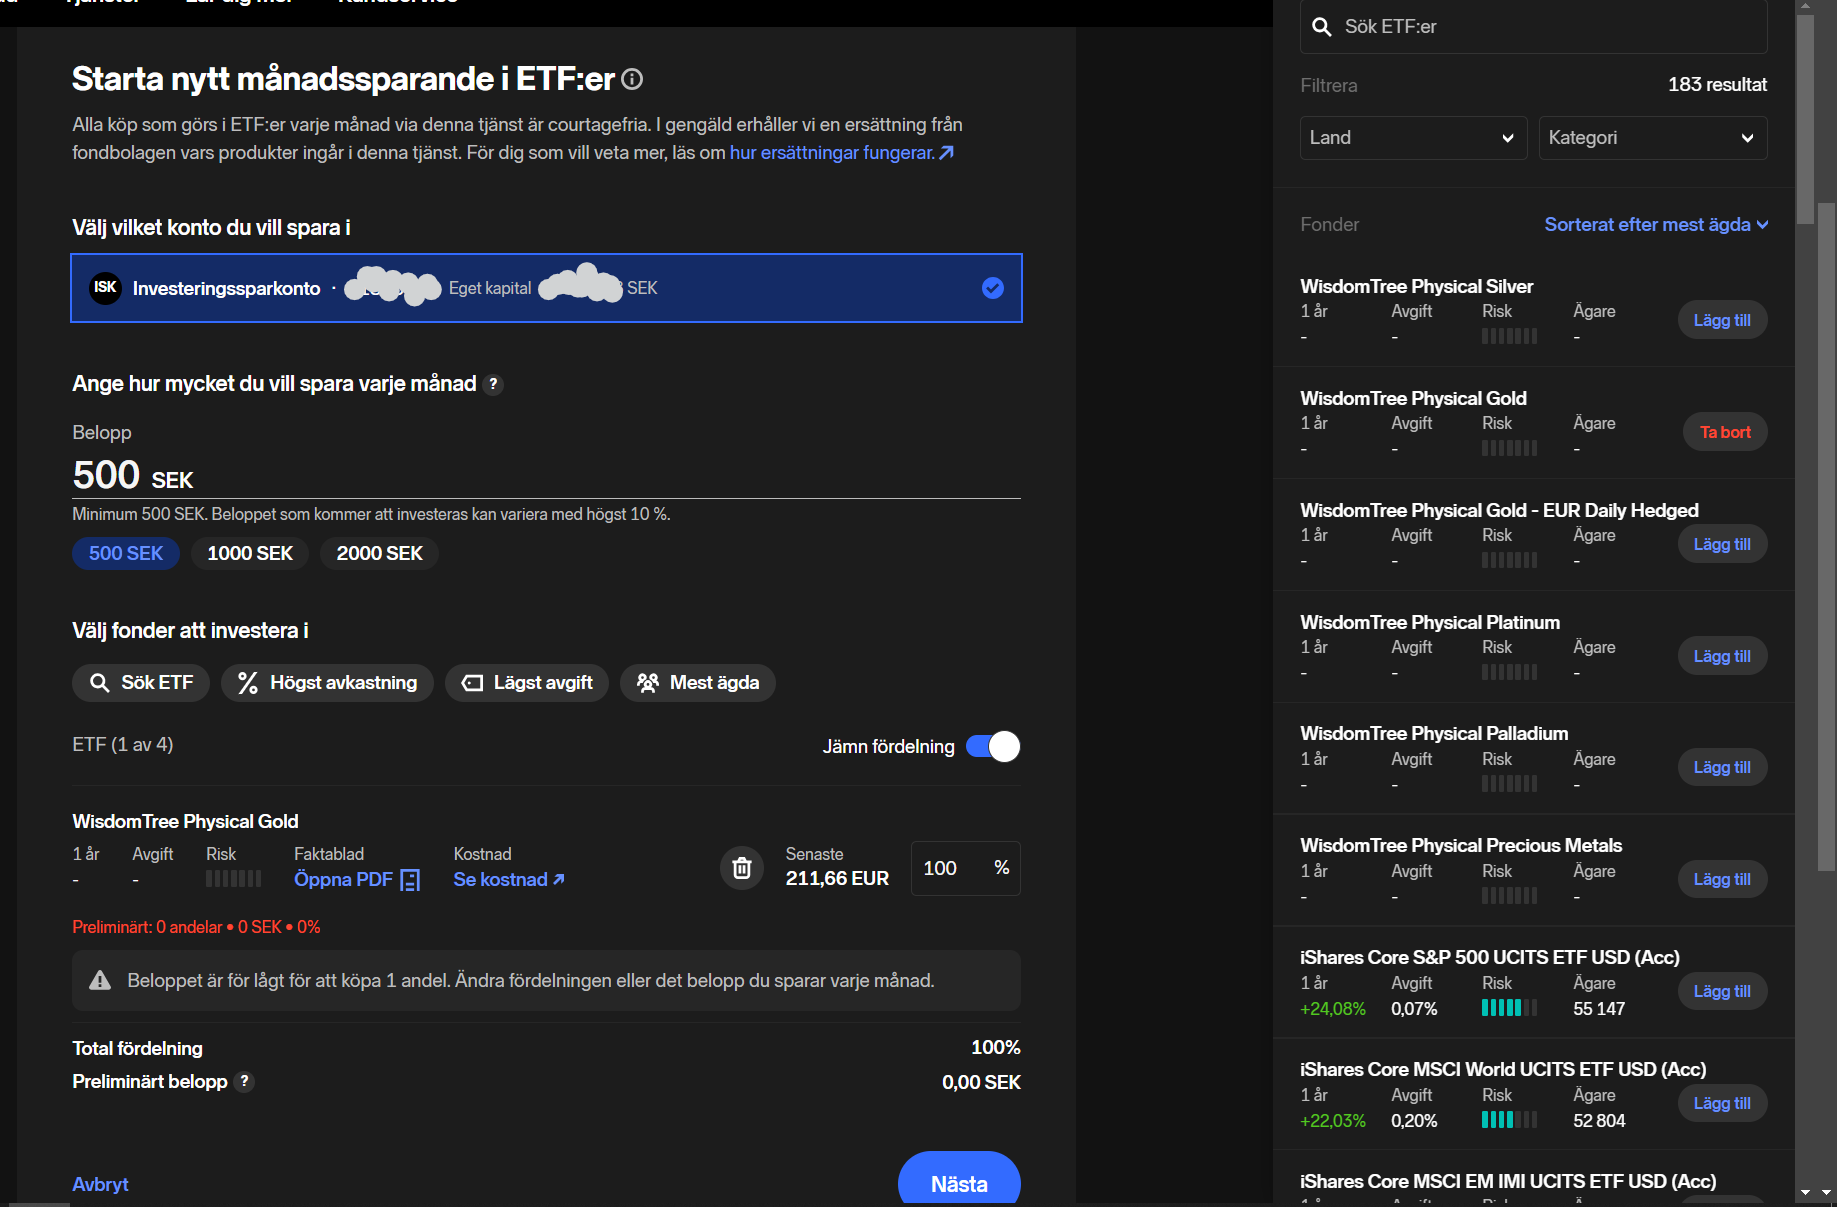Open the Faktablad PDF document icon
Screen dimensions: 1837x1207
click(410, 880)
